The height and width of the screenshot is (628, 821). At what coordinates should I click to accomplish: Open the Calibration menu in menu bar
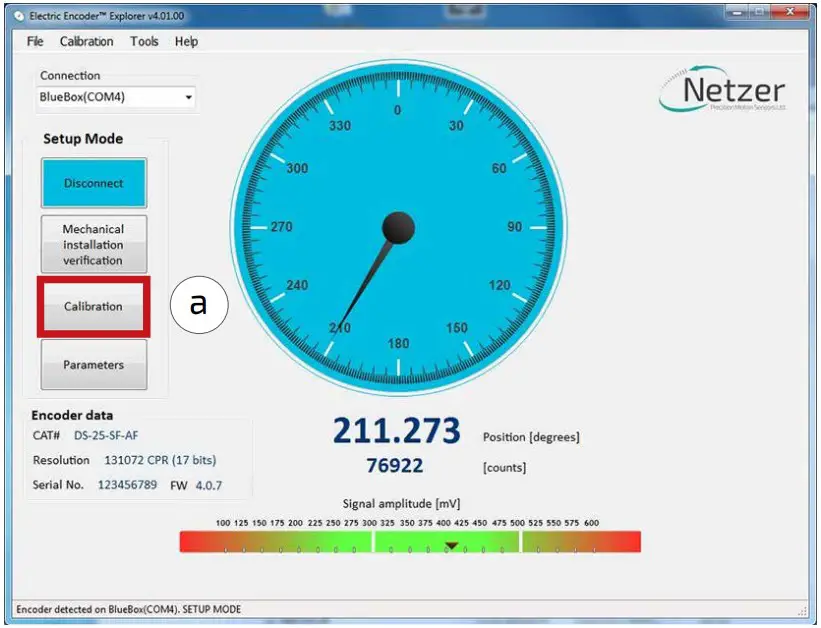pos(86,41)
